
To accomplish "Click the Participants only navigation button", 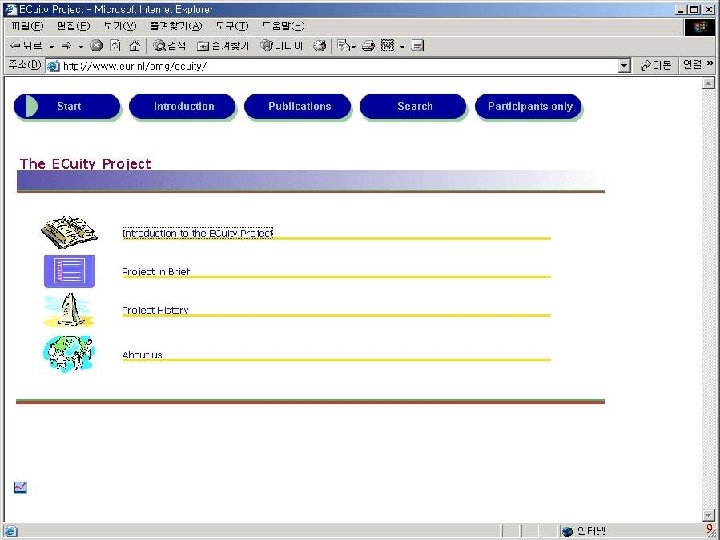I will click(x=528, y=107).
